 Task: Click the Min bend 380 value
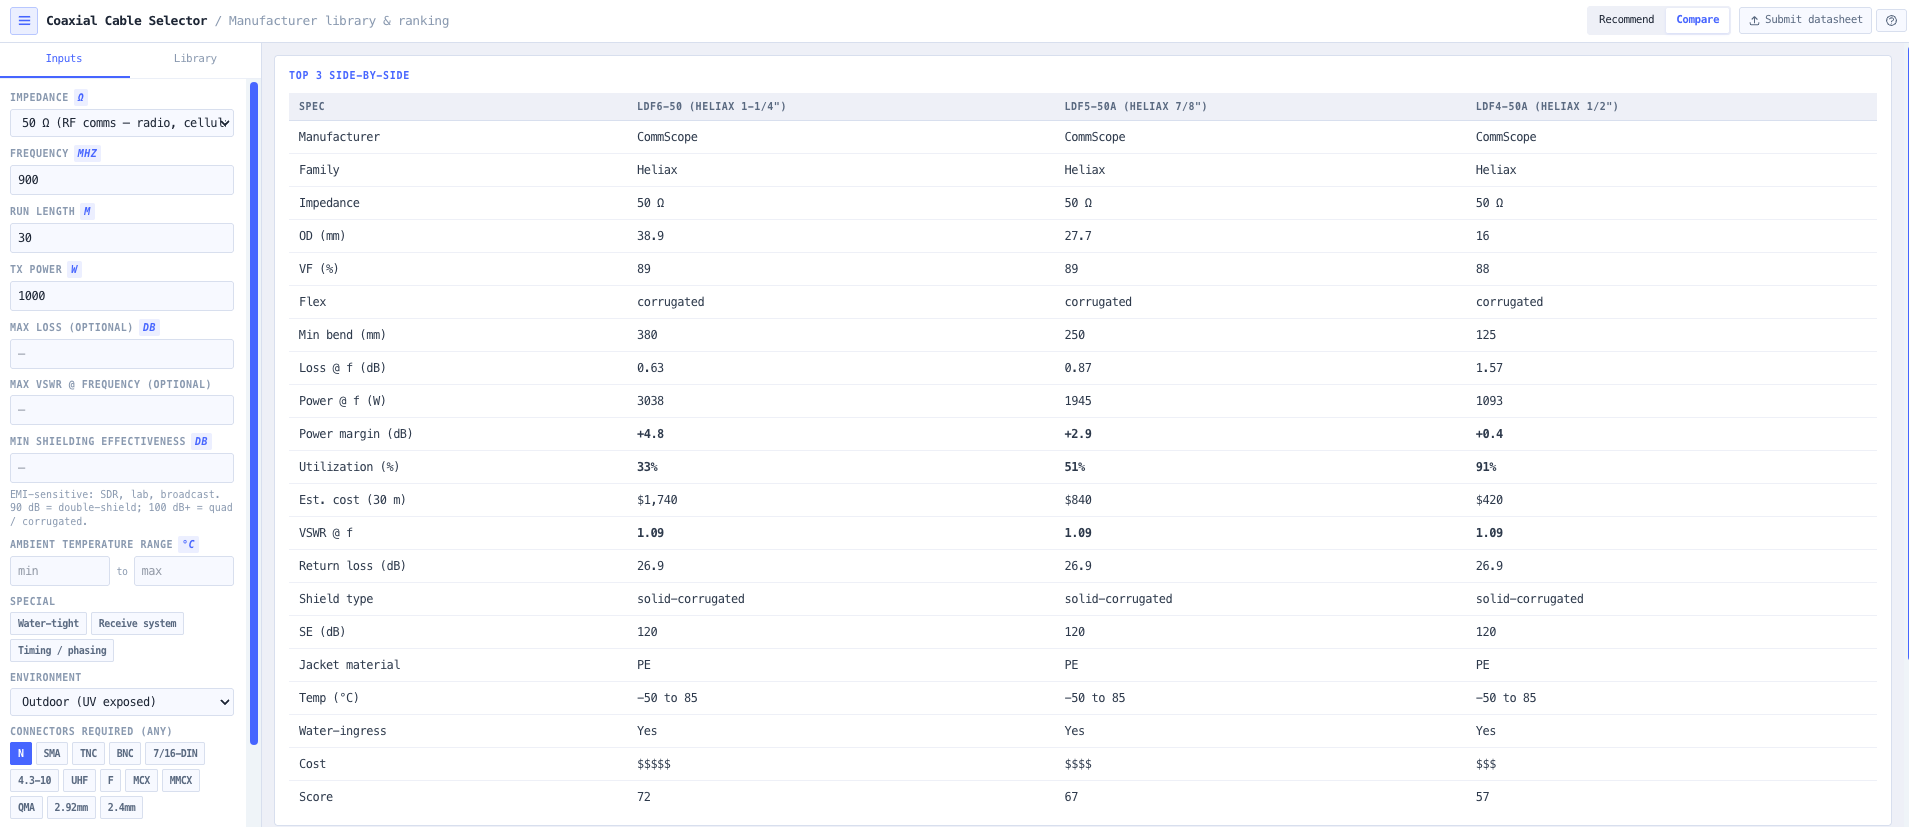[647, 335]
